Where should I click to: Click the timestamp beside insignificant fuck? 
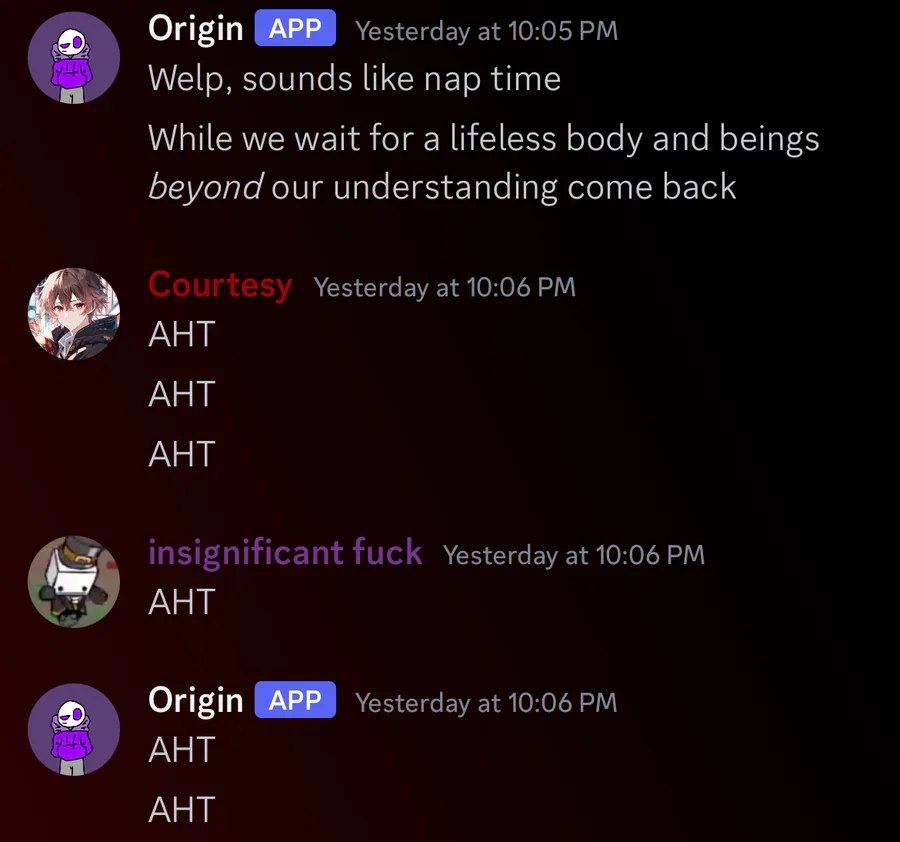tap(574, 555)
